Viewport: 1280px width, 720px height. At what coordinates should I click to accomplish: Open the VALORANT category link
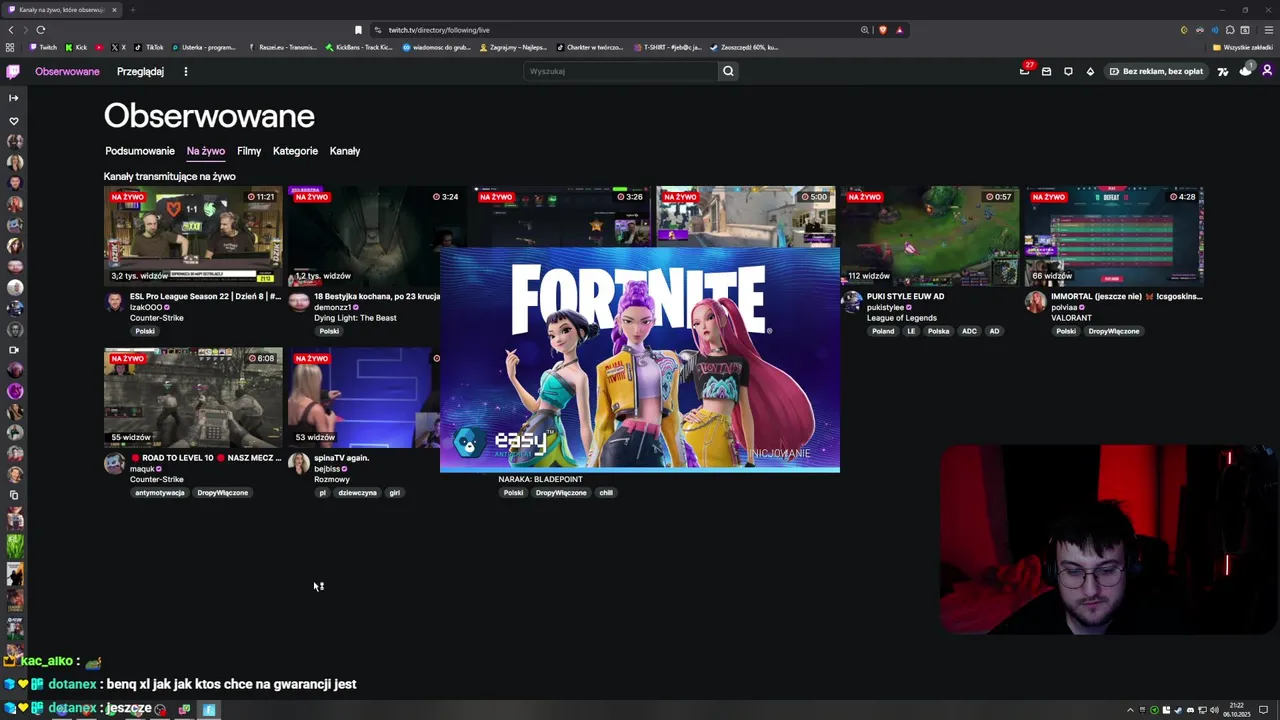[x=1071, y=318]
